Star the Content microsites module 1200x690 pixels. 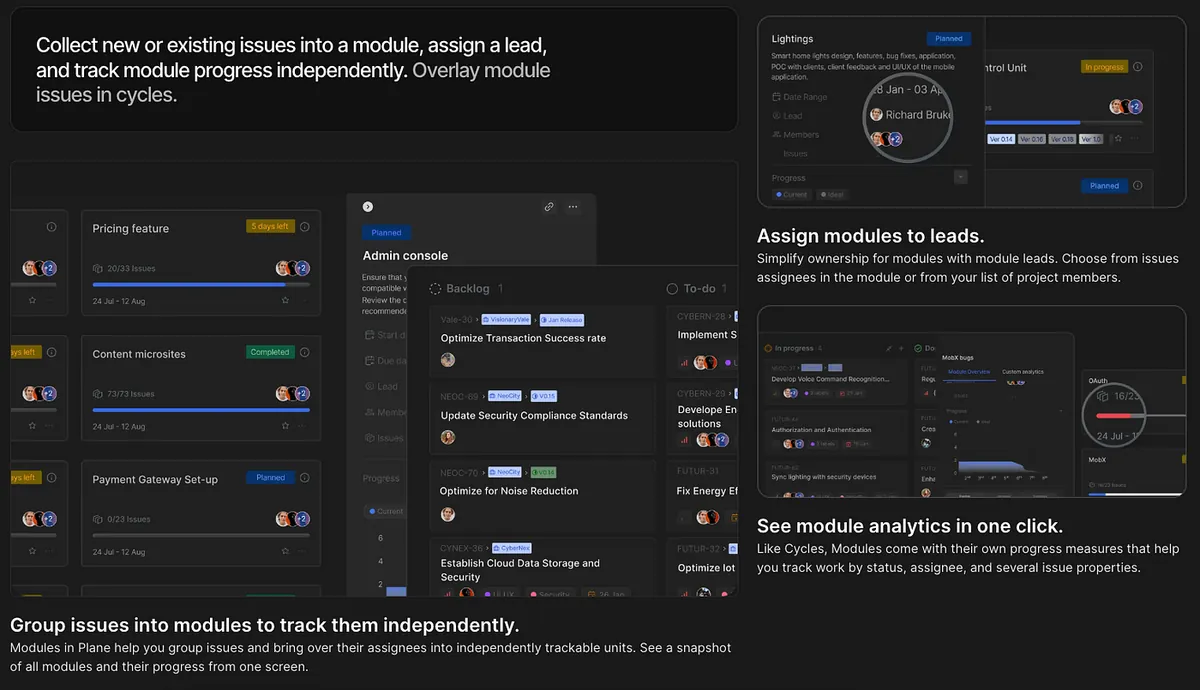click(285, 426)
